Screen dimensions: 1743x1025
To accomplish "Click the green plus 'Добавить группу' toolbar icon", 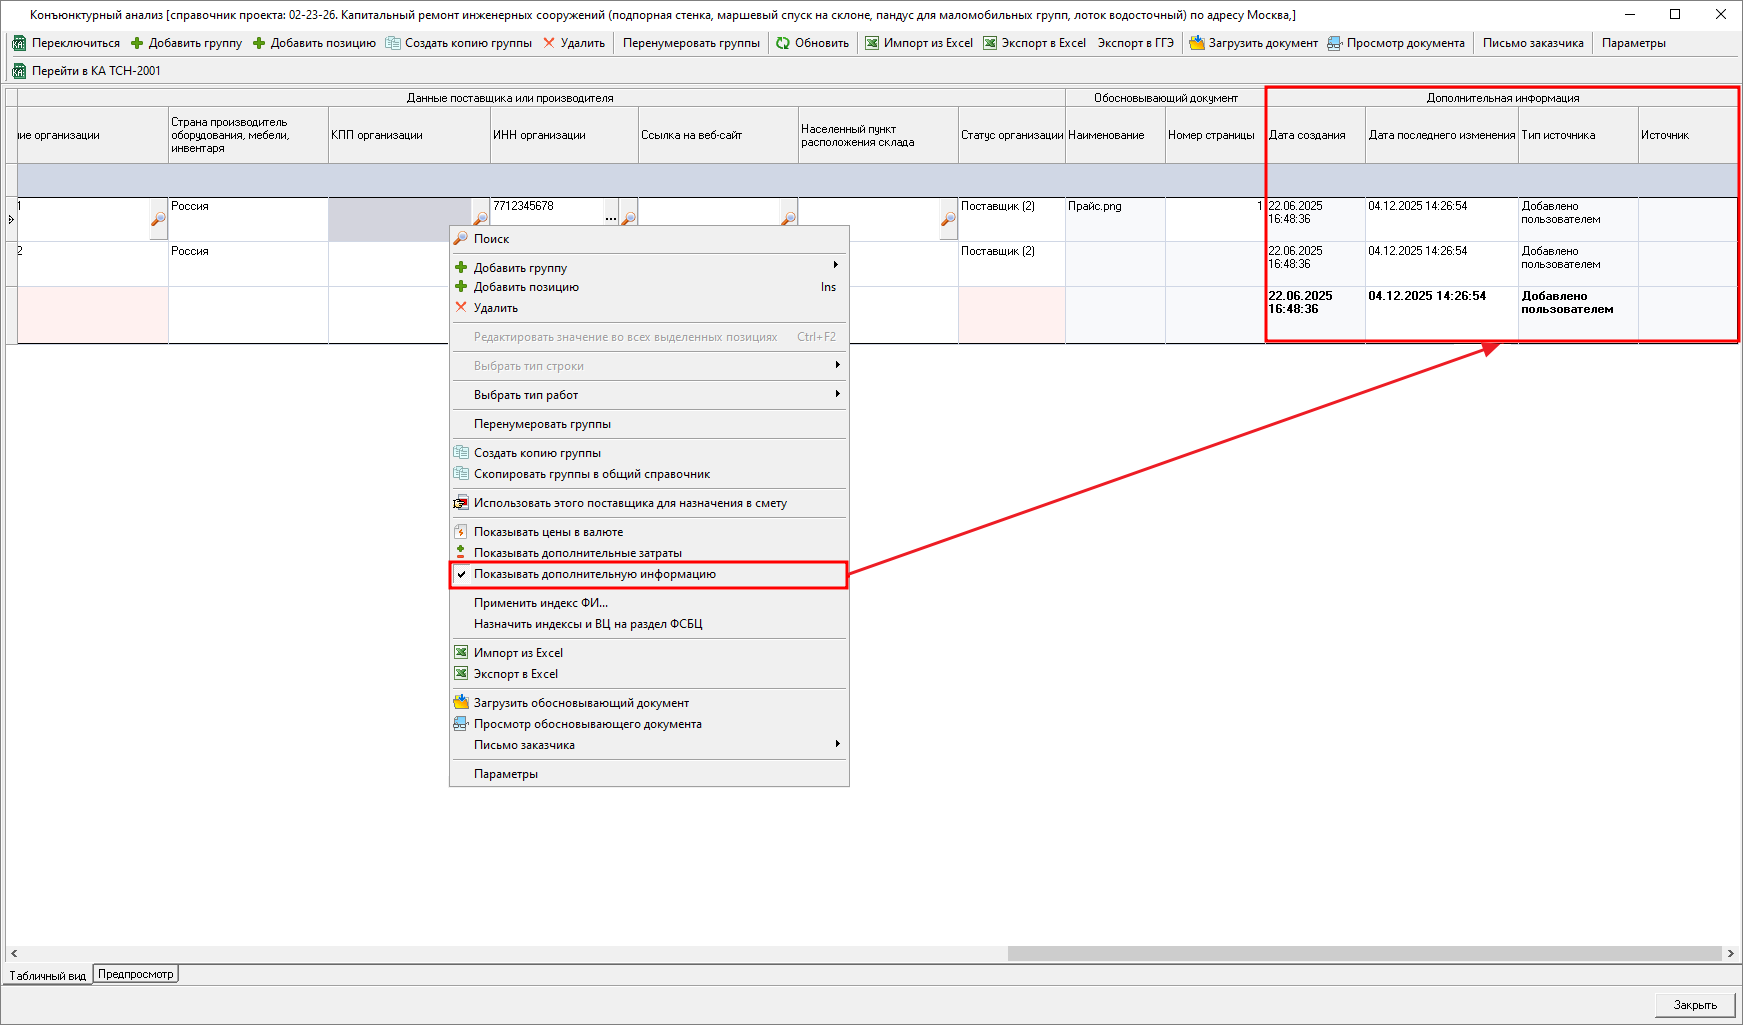I will click(137, 43).
